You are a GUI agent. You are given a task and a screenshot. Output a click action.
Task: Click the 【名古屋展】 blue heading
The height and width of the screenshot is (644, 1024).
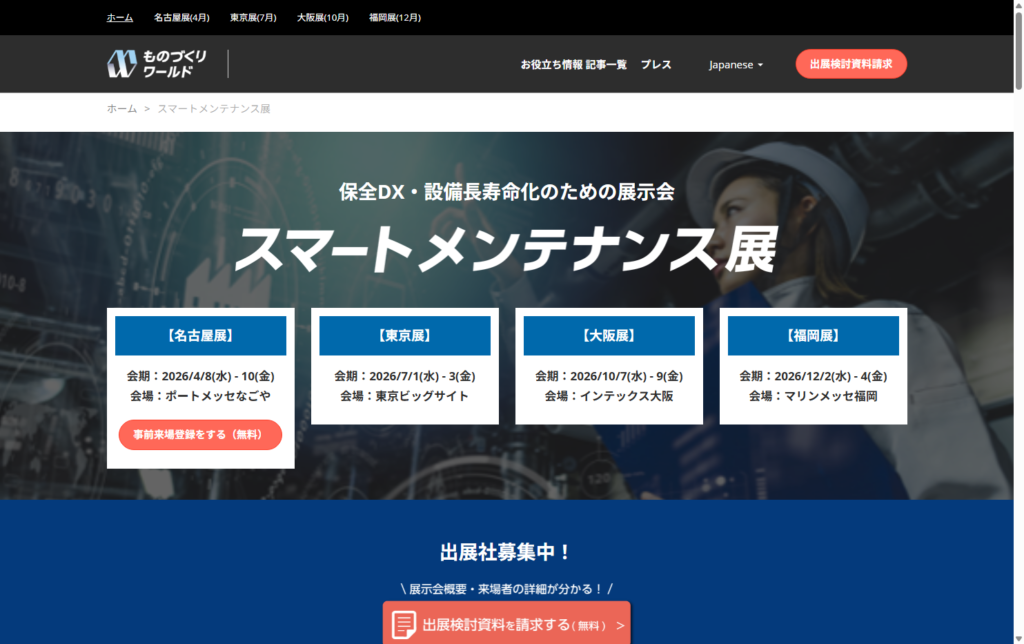point(200,336)
